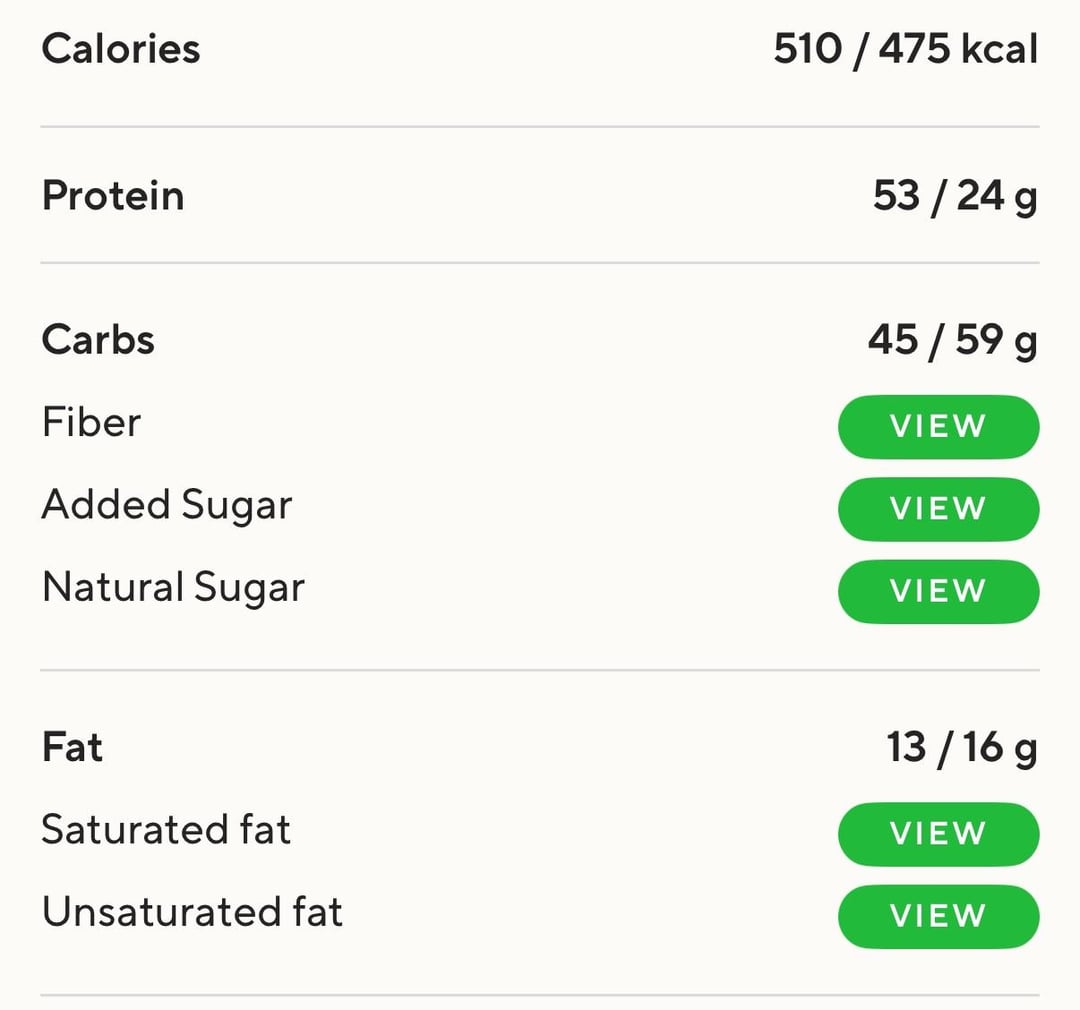Tap VIEW next to Natural Sugar

[938, 591]
